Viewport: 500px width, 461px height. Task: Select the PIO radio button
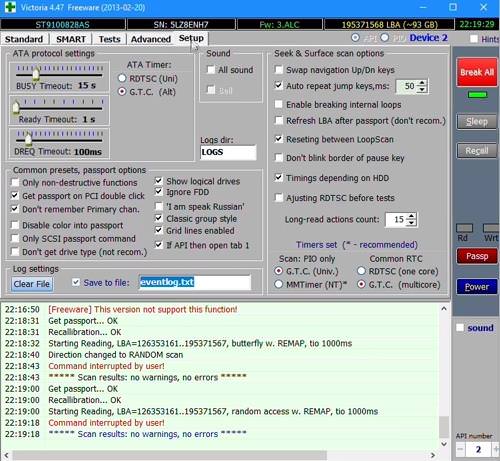point(385,38)
